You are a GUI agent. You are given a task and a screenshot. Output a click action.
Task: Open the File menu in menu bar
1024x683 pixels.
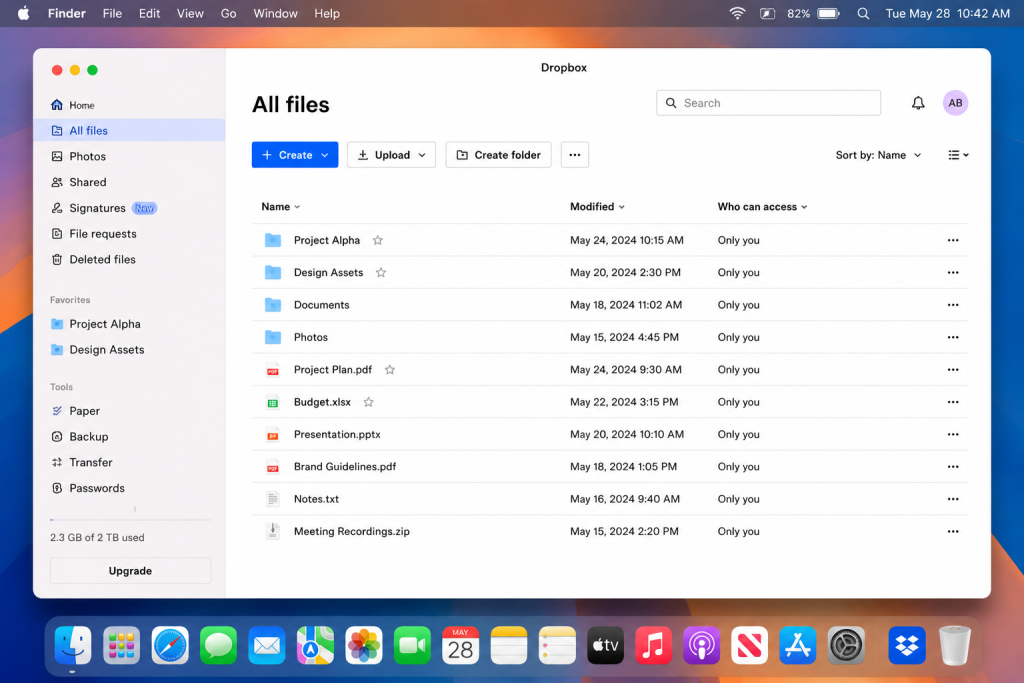pos(112,13)
